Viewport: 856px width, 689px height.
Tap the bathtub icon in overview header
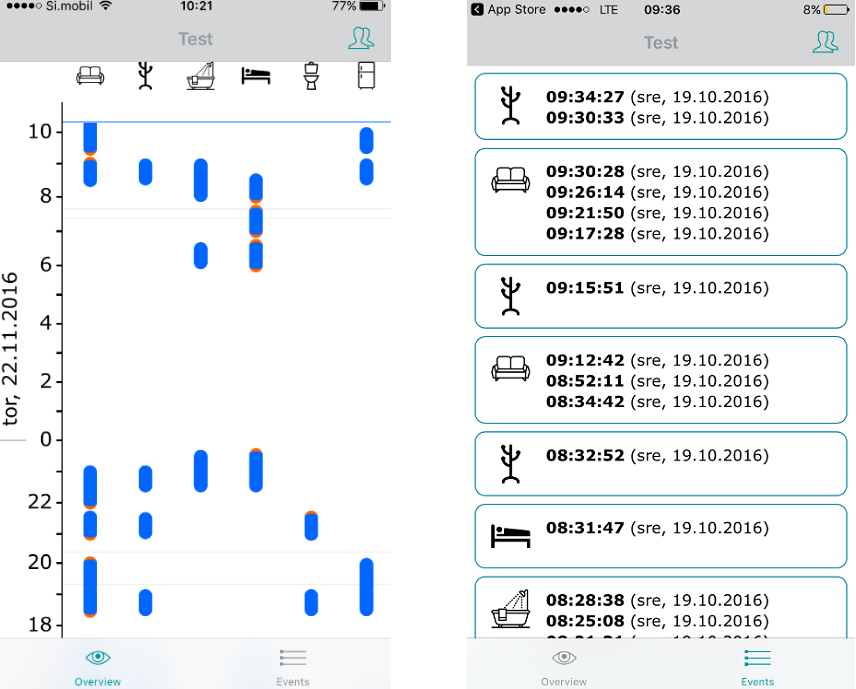click(201, 76)
